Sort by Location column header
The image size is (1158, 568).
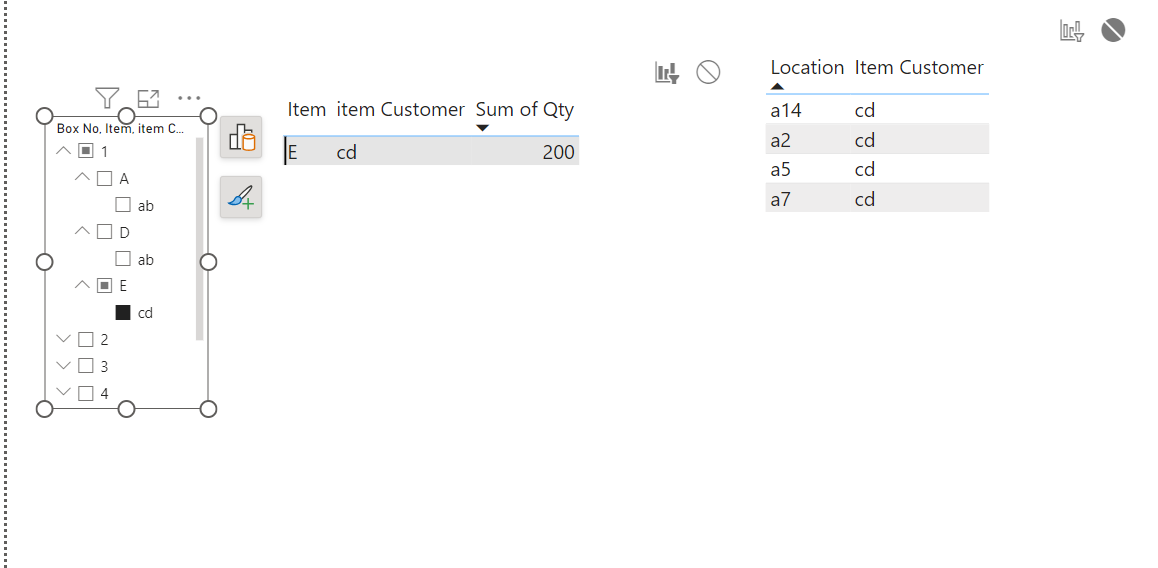(807, 68)
